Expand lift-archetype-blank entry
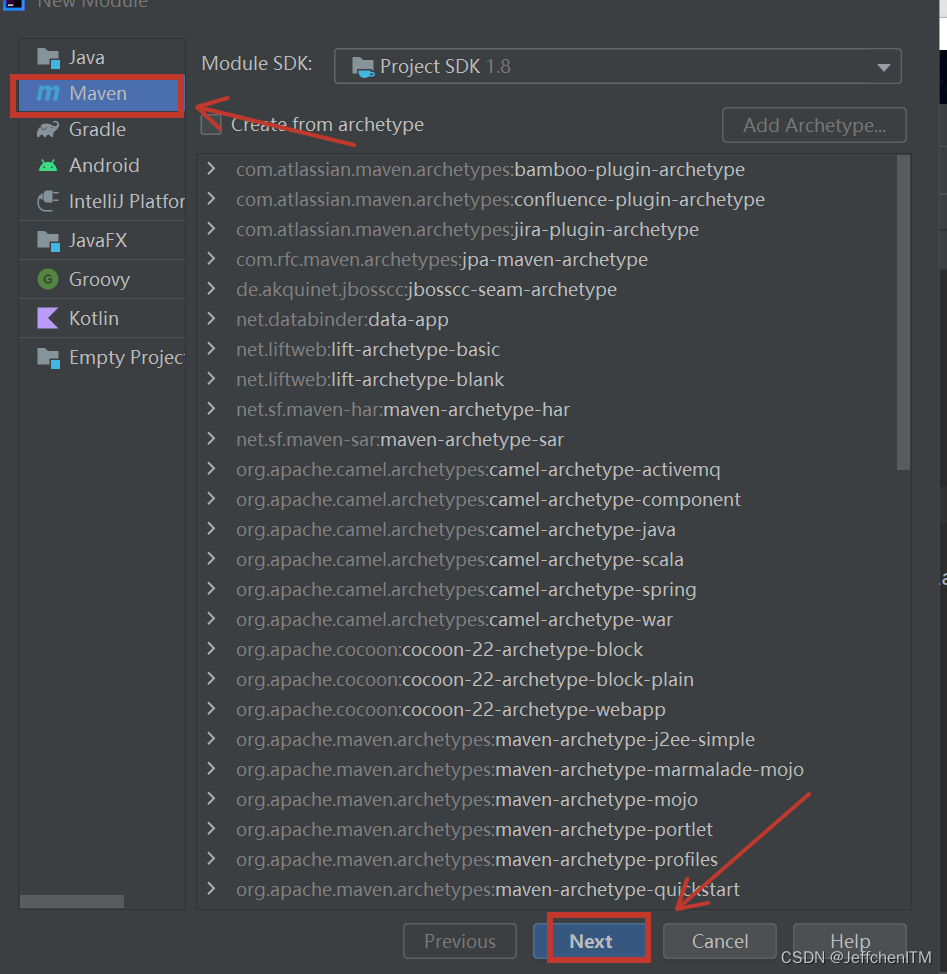Image resolution: width=947 pixels, height=974 pixels. (x=211, y=379)
